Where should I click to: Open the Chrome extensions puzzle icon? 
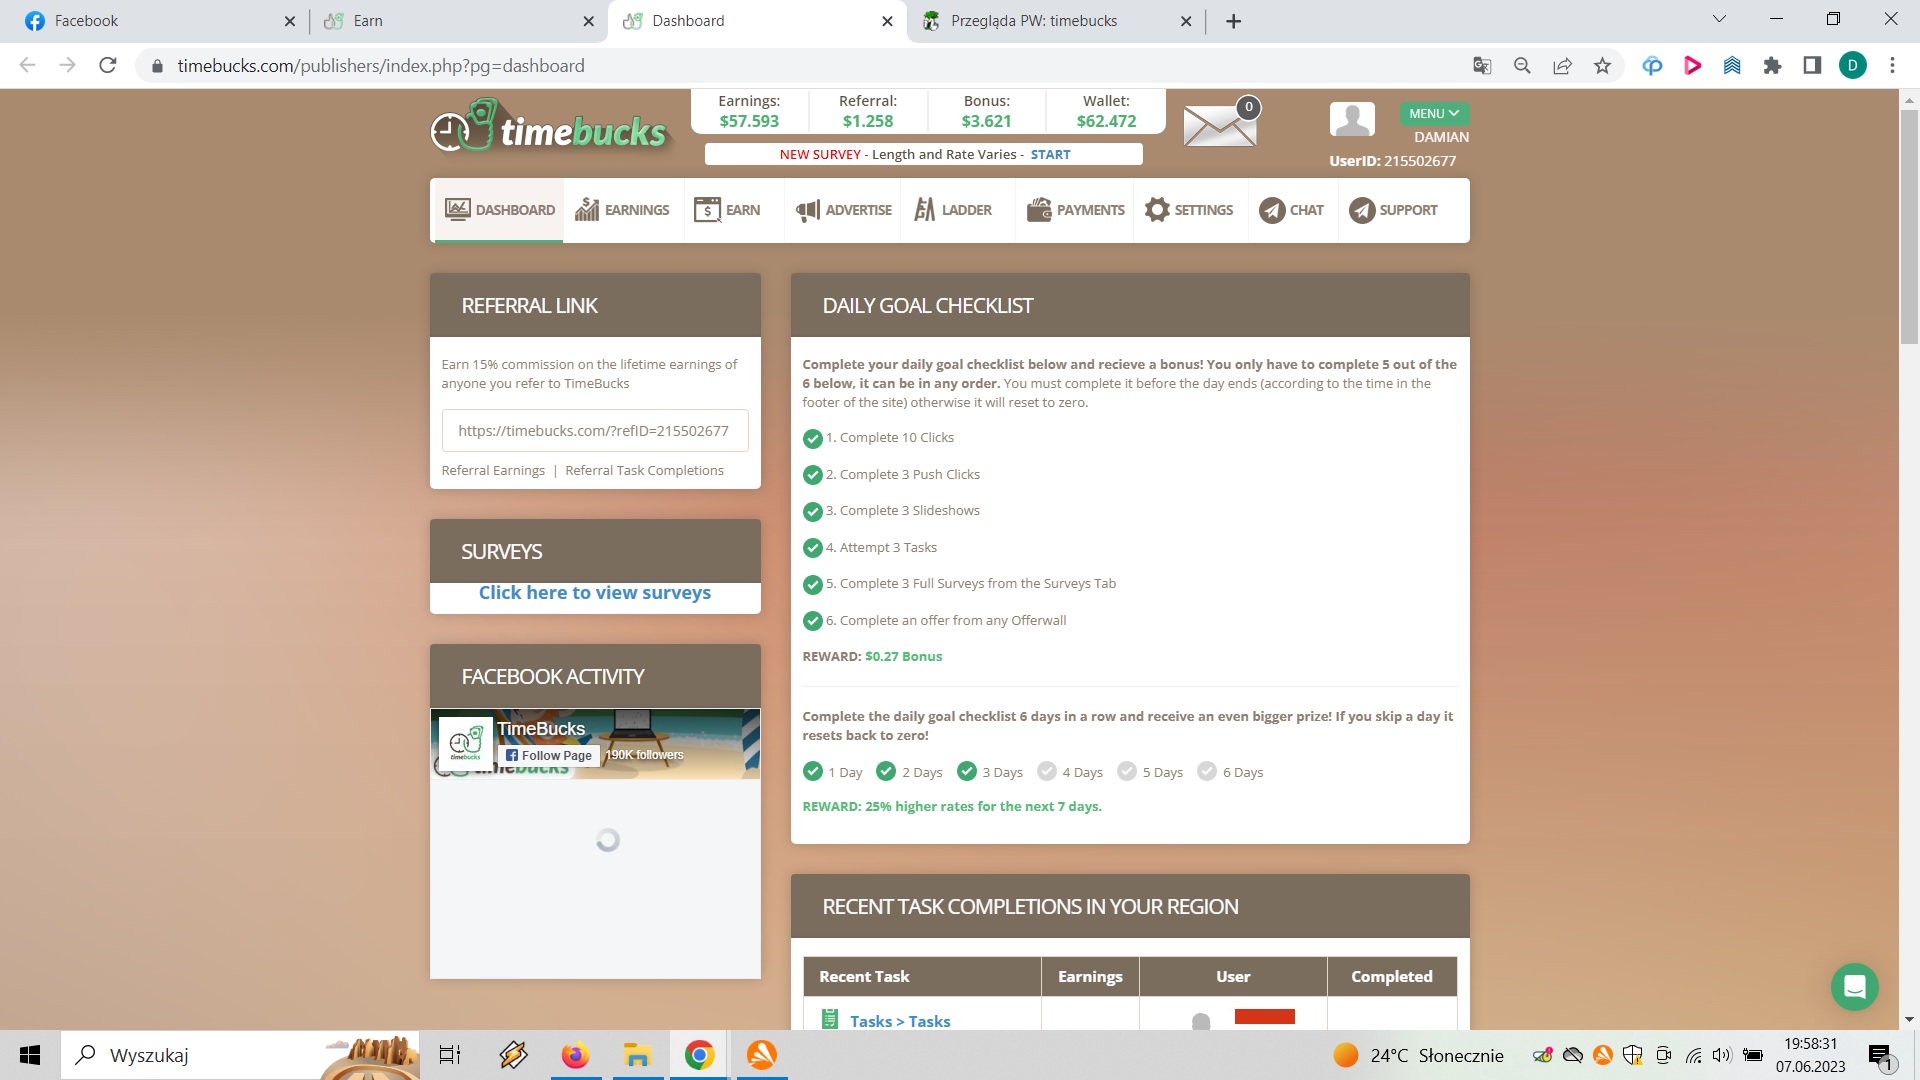pyautogui.click(x=1772, y=66)
